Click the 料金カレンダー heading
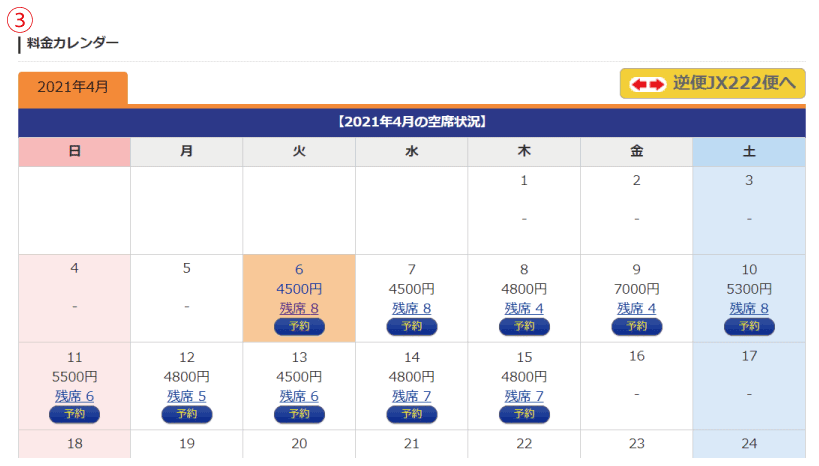Image resolution: width=819 pixels, height=466 pixels. (x=73, y=43)
